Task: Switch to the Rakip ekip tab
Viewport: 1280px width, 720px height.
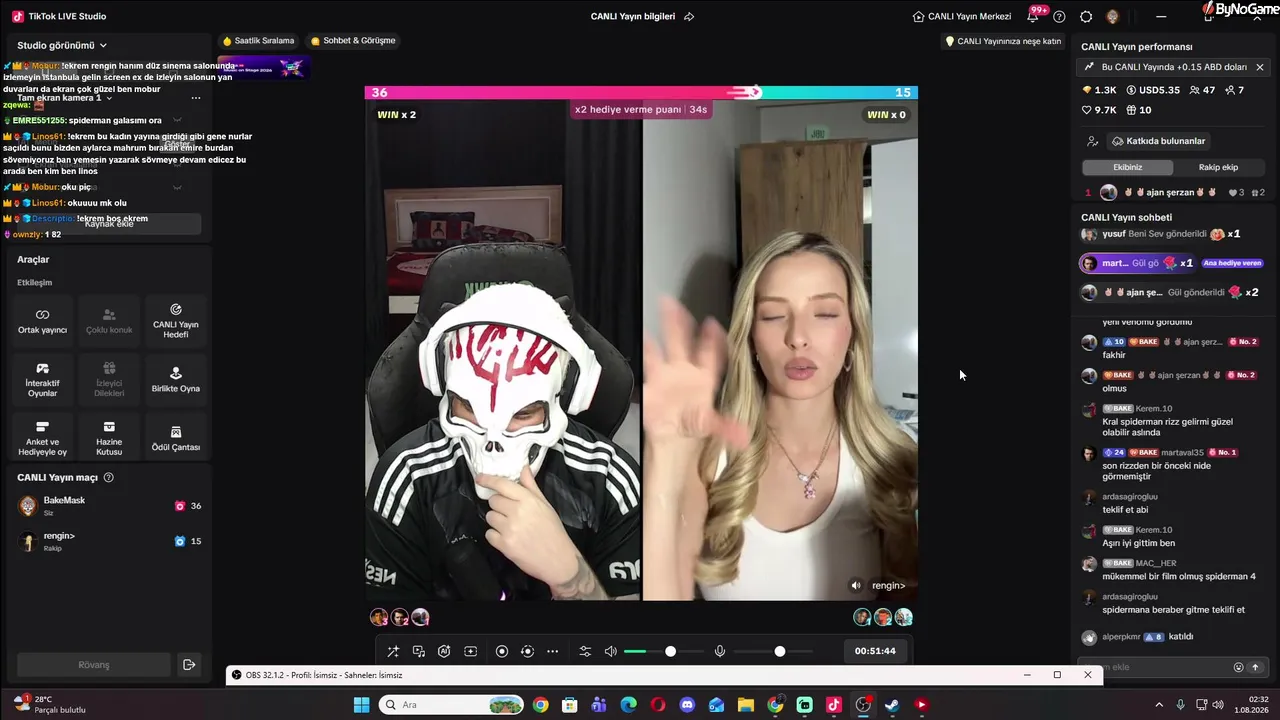Action: pyautogui.click(x=1218, y=167)
